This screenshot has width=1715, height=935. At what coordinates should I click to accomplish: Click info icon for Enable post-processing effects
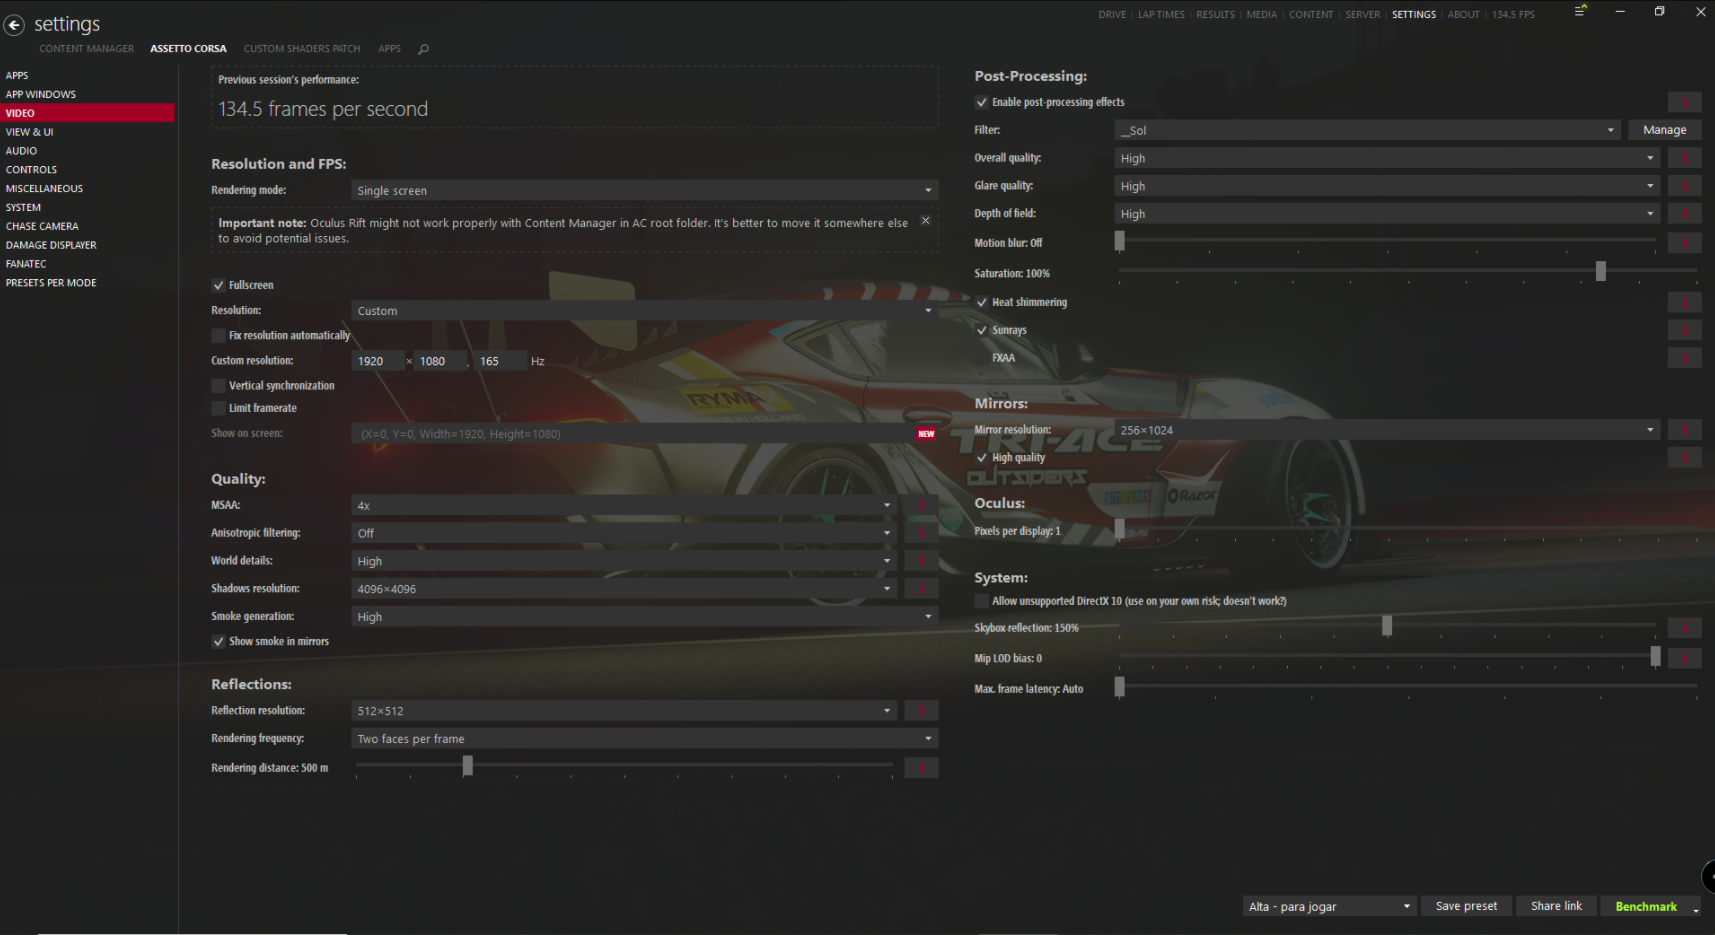click(1684, 102)
